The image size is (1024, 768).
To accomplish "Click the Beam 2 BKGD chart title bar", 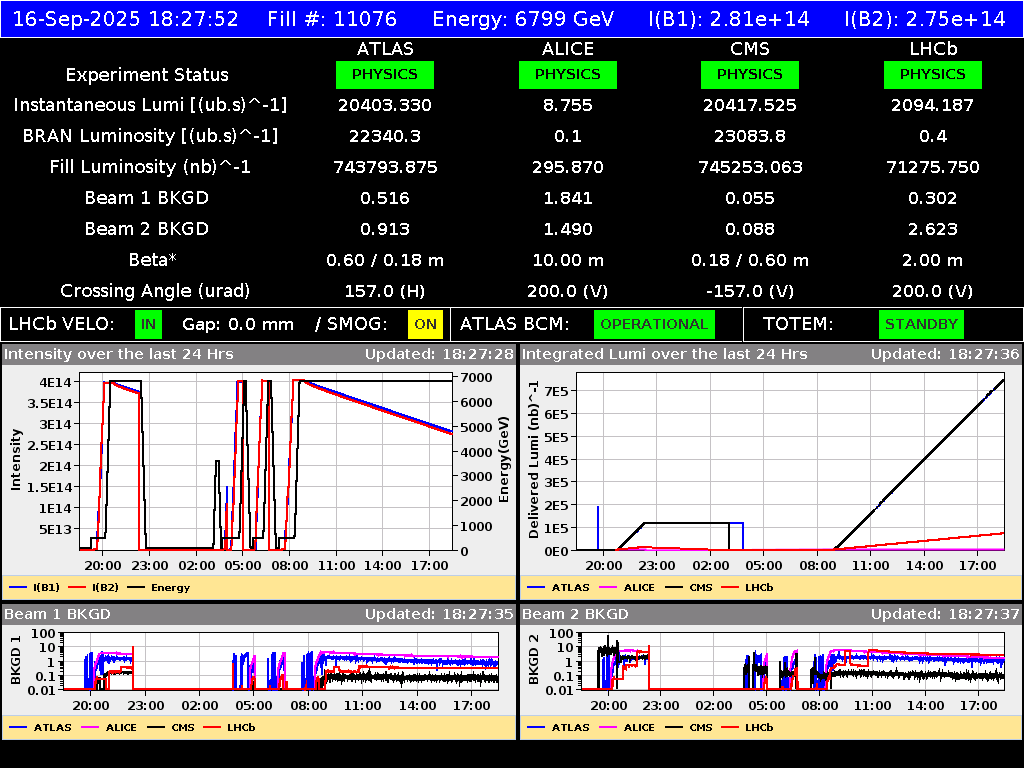I will [x=771, y=614].
